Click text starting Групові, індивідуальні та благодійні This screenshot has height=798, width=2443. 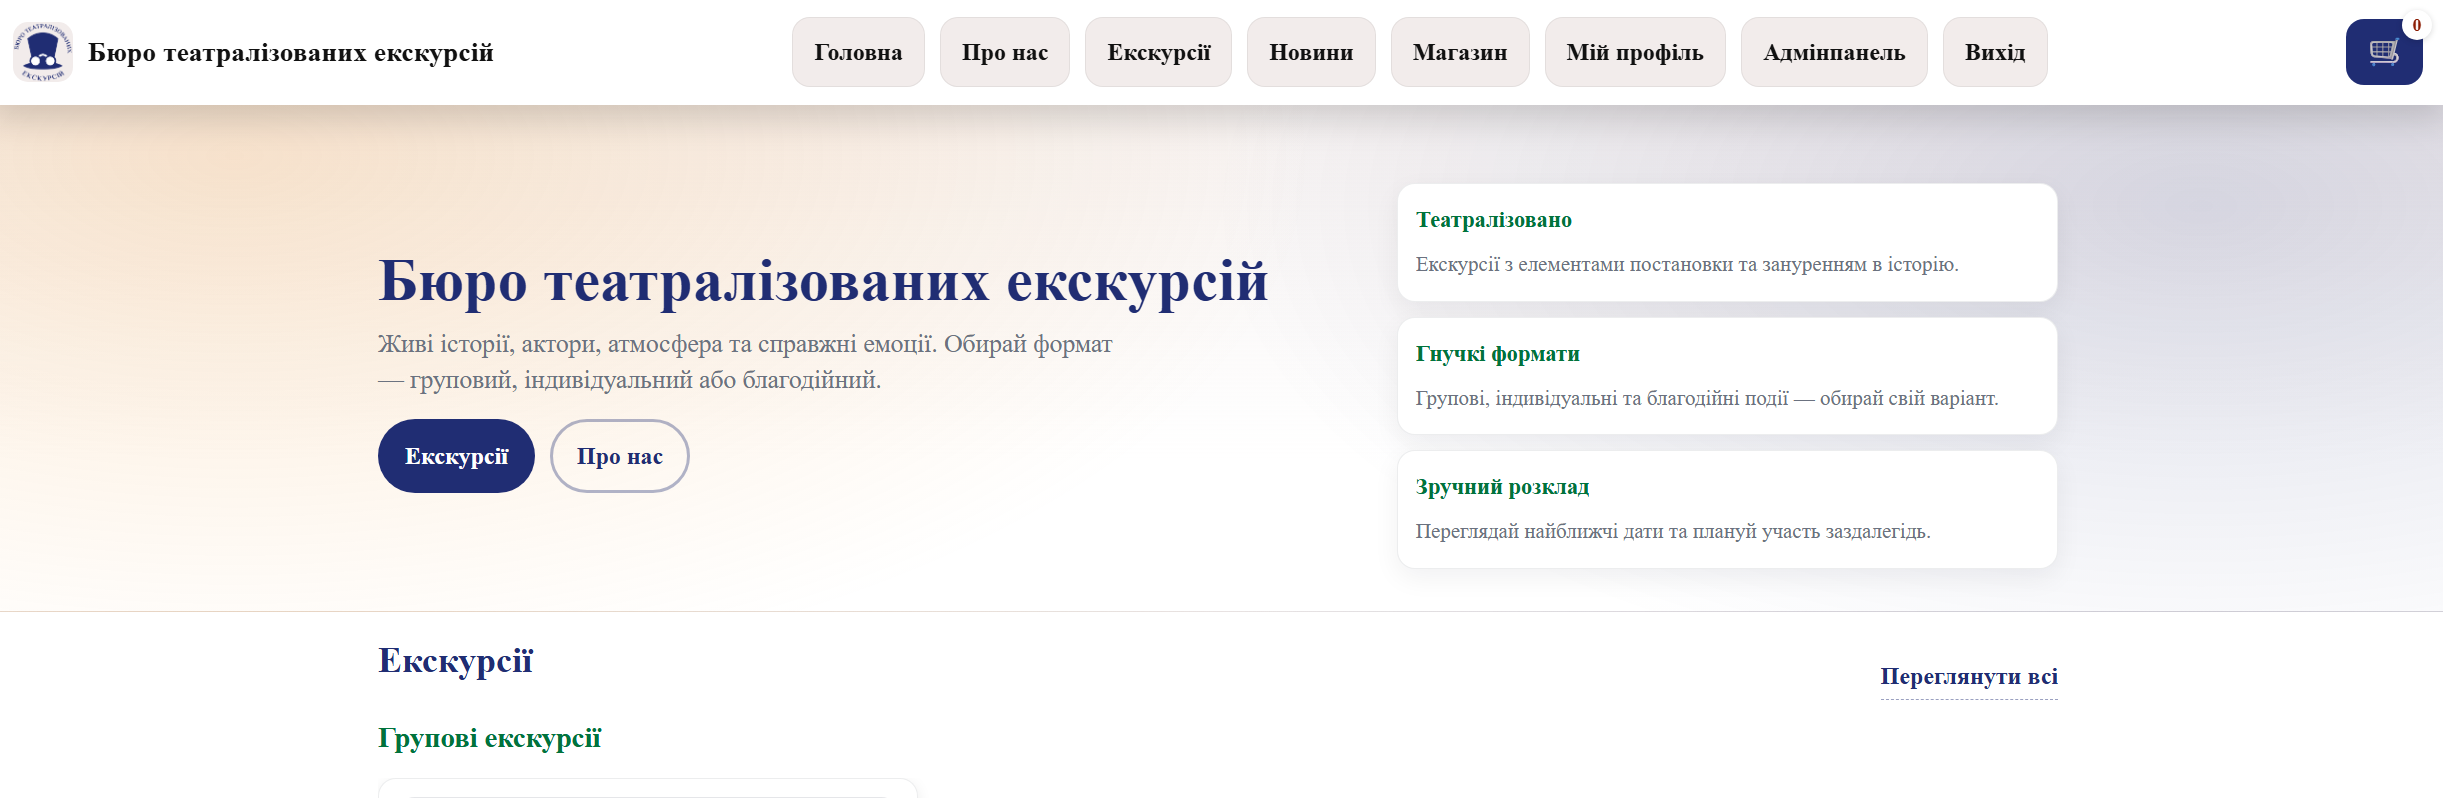(x=1707, y=398)
